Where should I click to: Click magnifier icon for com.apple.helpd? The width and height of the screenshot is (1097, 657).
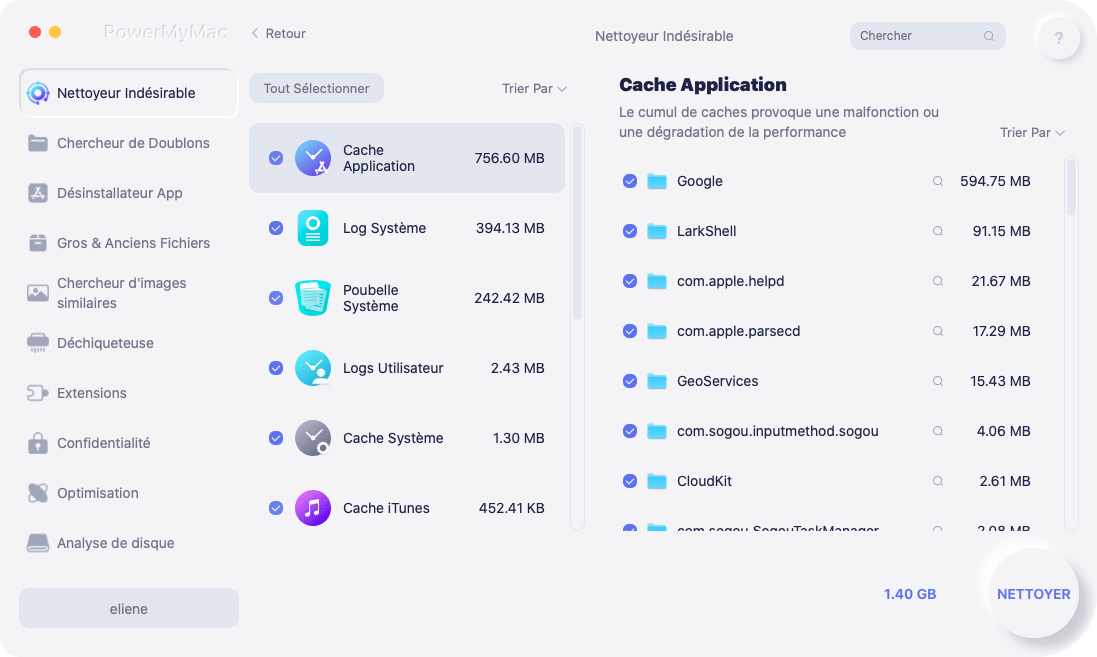937,281
